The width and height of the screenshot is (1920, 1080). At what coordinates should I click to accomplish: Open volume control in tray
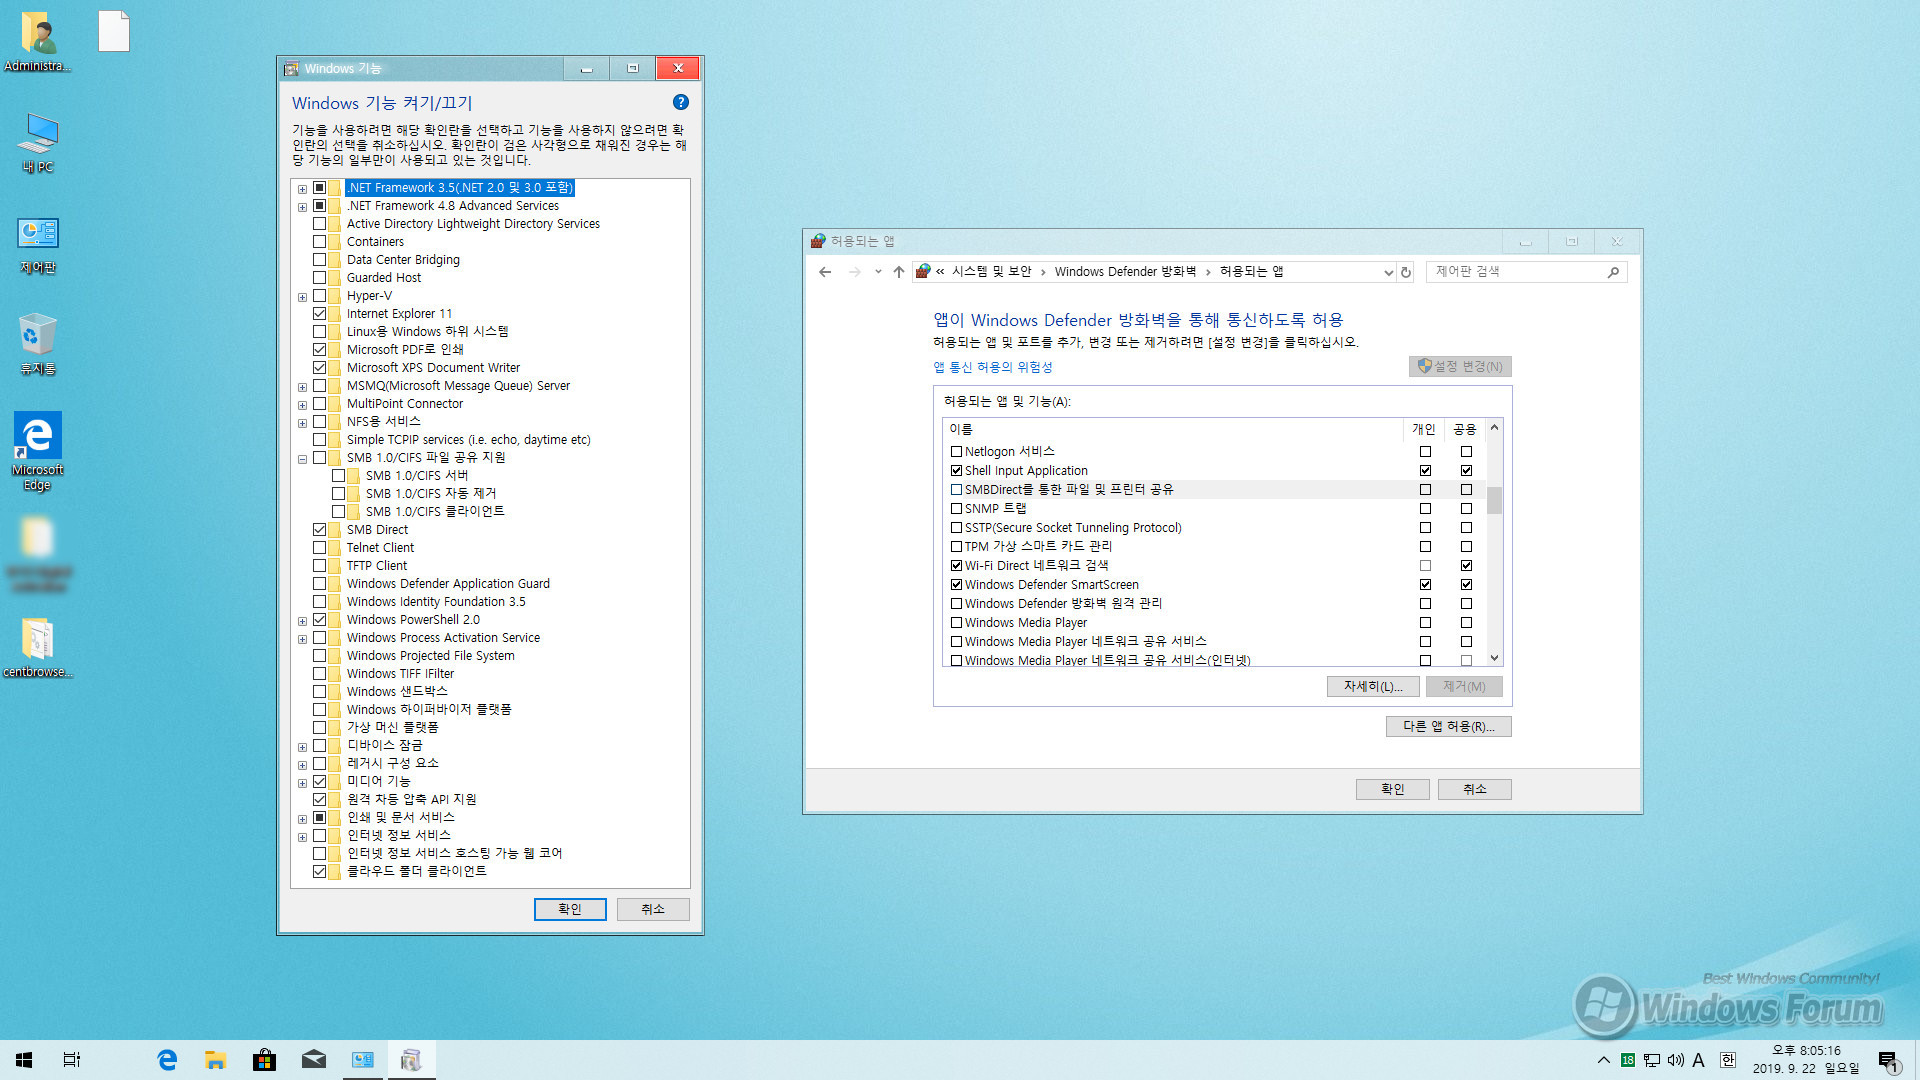[x=1675, y=1060]
